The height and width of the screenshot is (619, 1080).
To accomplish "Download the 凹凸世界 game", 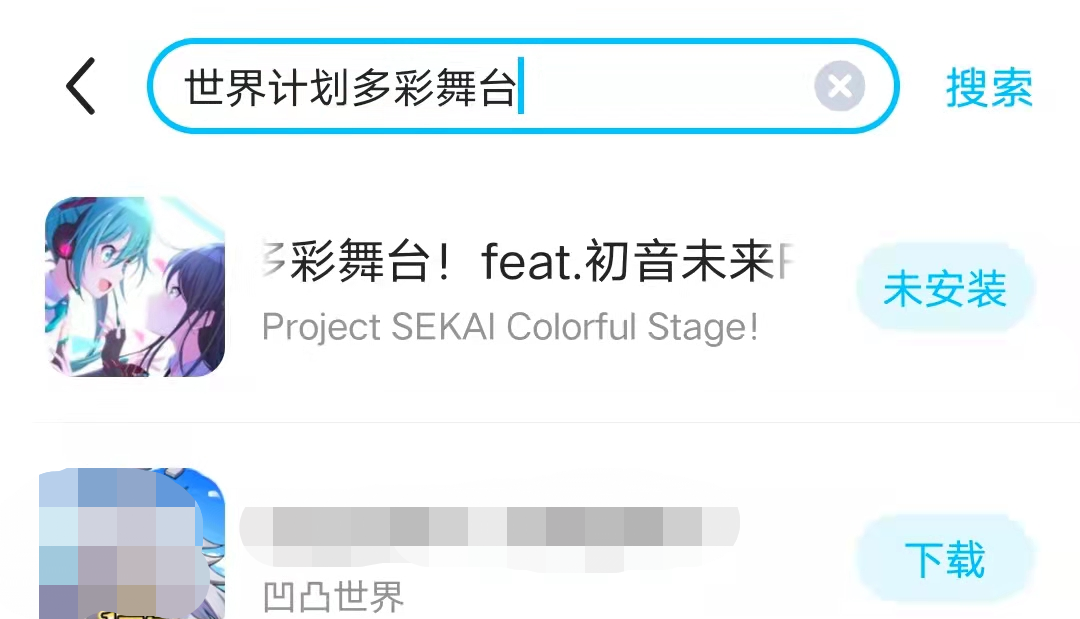I will point(944,559).
